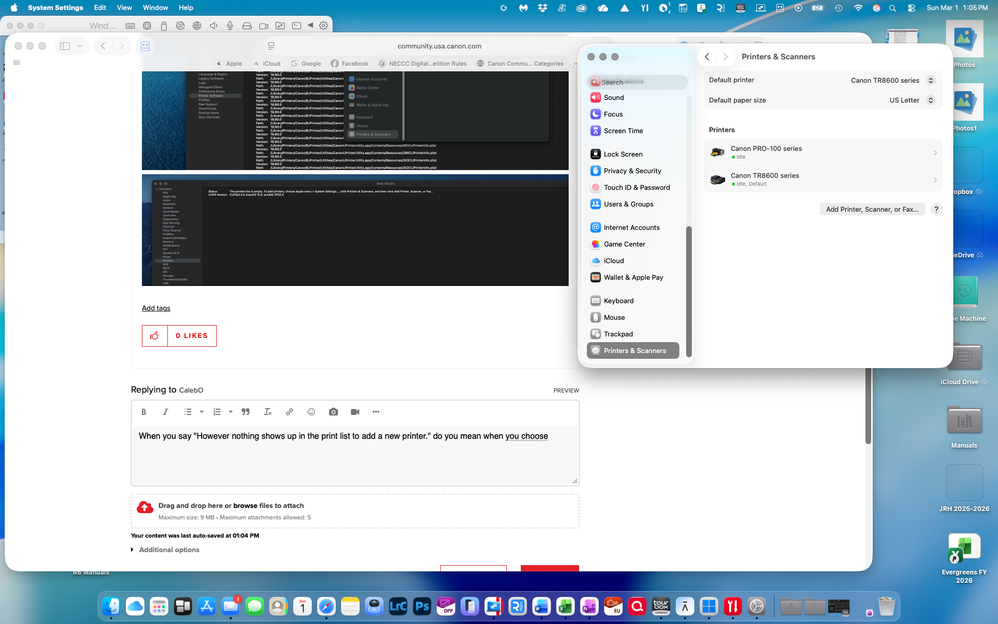Screen dimensions: 998x624
Task: Click the insert video icon in the editor
Action: pos(355,412)
